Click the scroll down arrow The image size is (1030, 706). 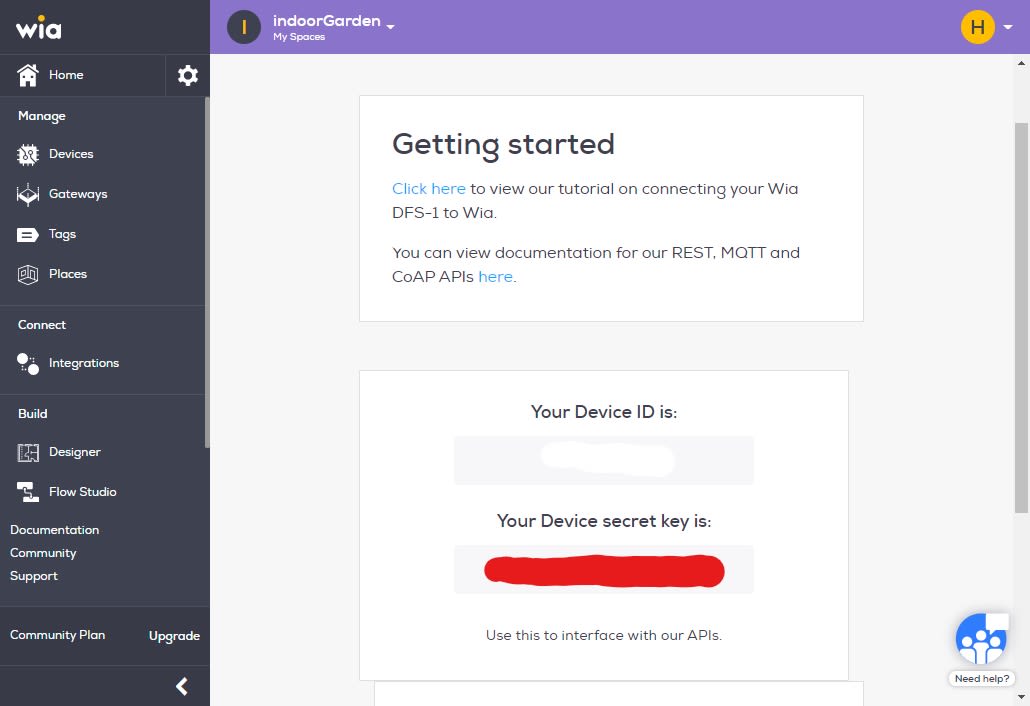point(1021,697)
